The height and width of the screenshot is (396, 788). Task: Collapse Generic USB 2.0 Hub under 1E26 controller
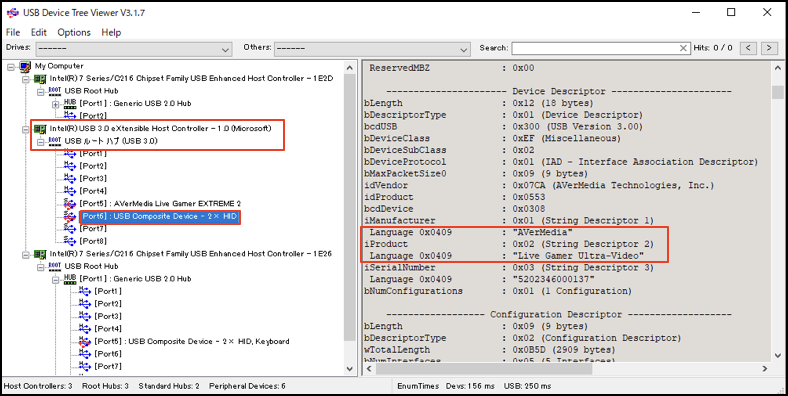(56, 279)
